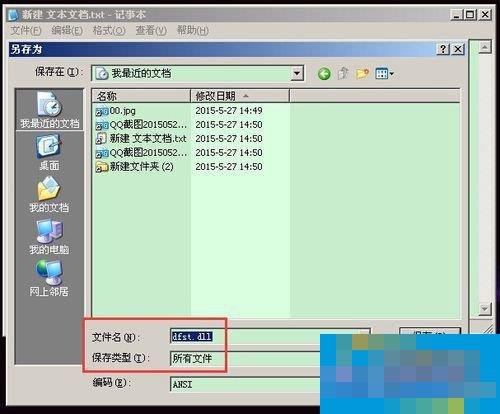The width and height of the screenshot is (500, 414).
Task: Click the date 2015-5-27 14:49
Action: pos(229,111)
